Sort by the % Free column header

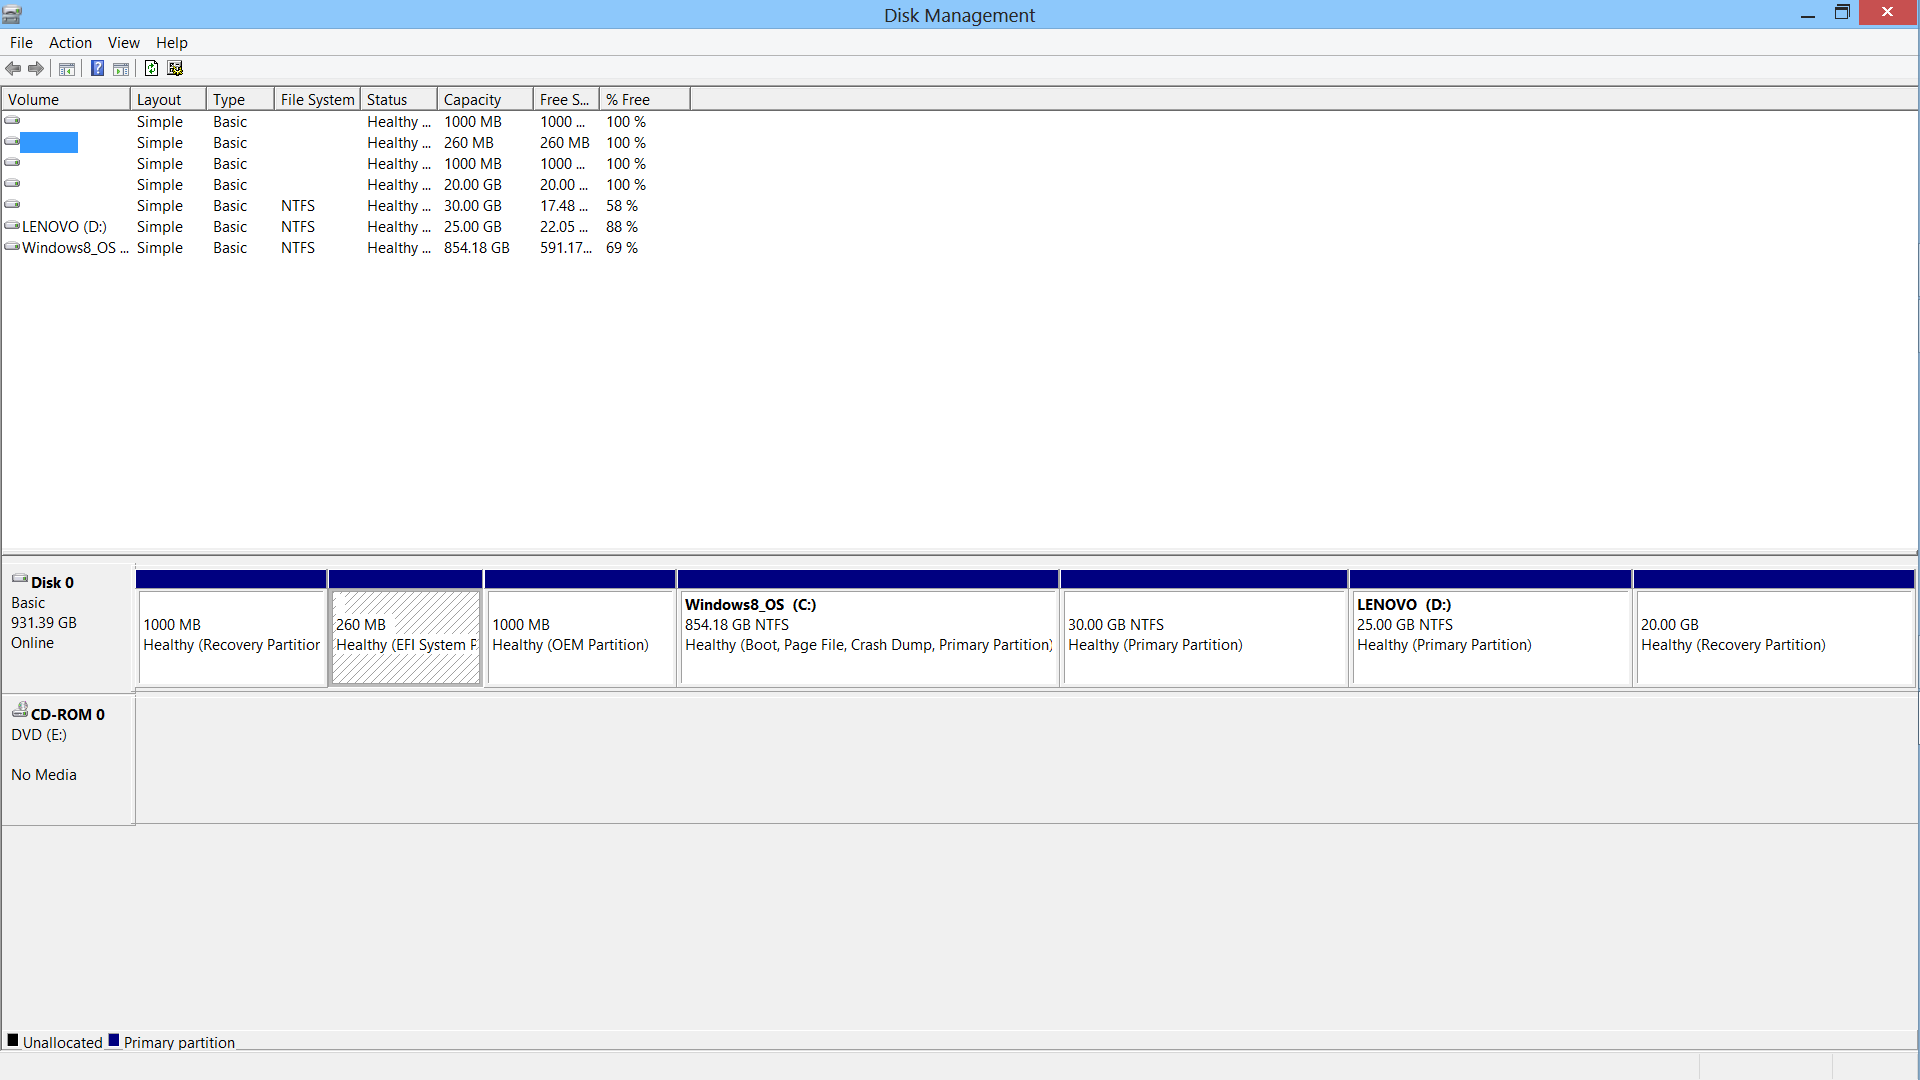645,100
